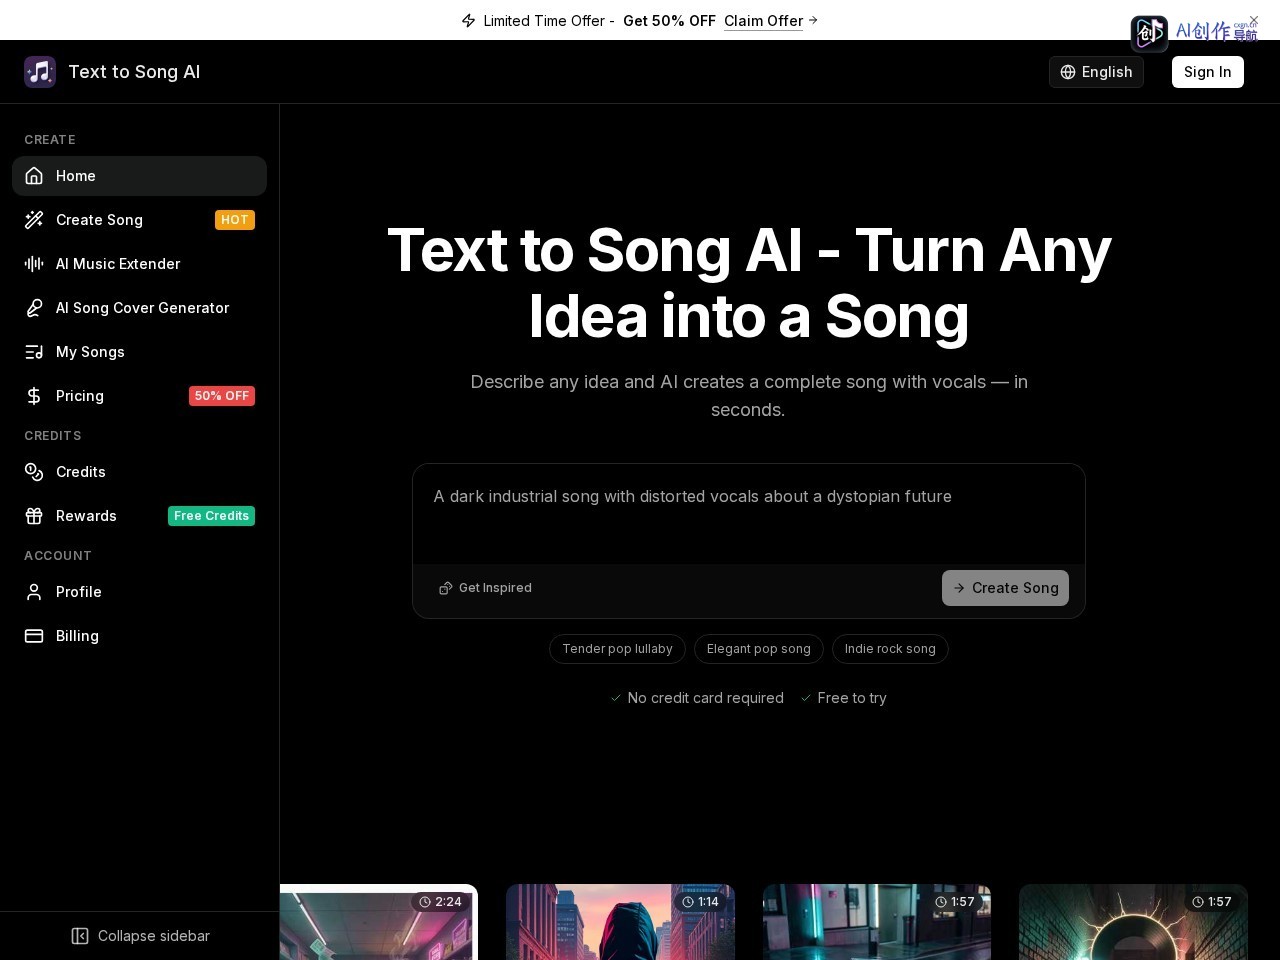Follow the Claim Offer link
Screen dimensions: 1280x960
[x=771, y=21]
